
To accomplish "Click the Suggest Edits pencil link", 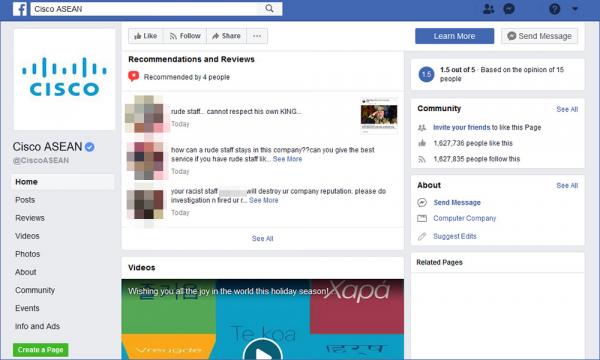I will (x=455, y=236).
